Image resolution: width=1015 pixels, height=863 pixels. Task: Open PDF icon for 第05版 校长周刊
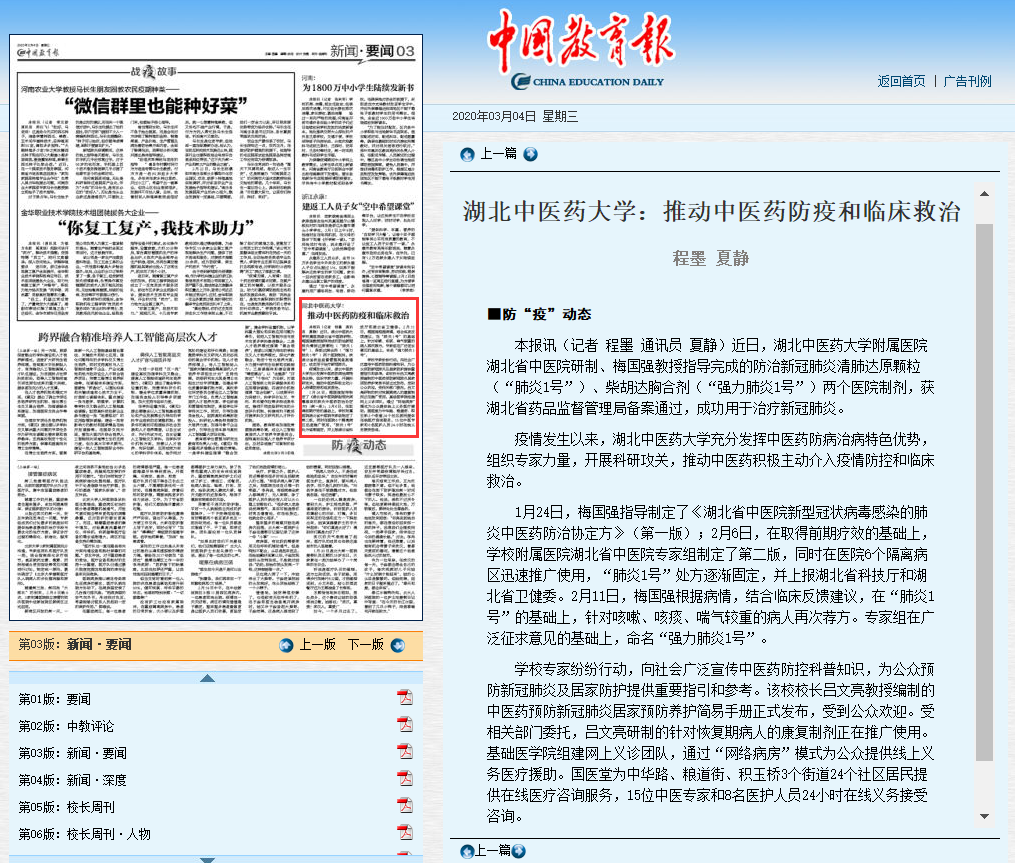pyautogui.click(x=405, y=805)
